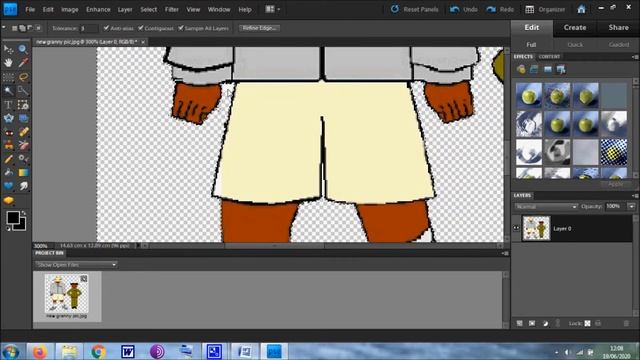Screen dimensions: 640x360
Task: Open the tool preset dropdown in options bar
Action: [x=4, y=28]
